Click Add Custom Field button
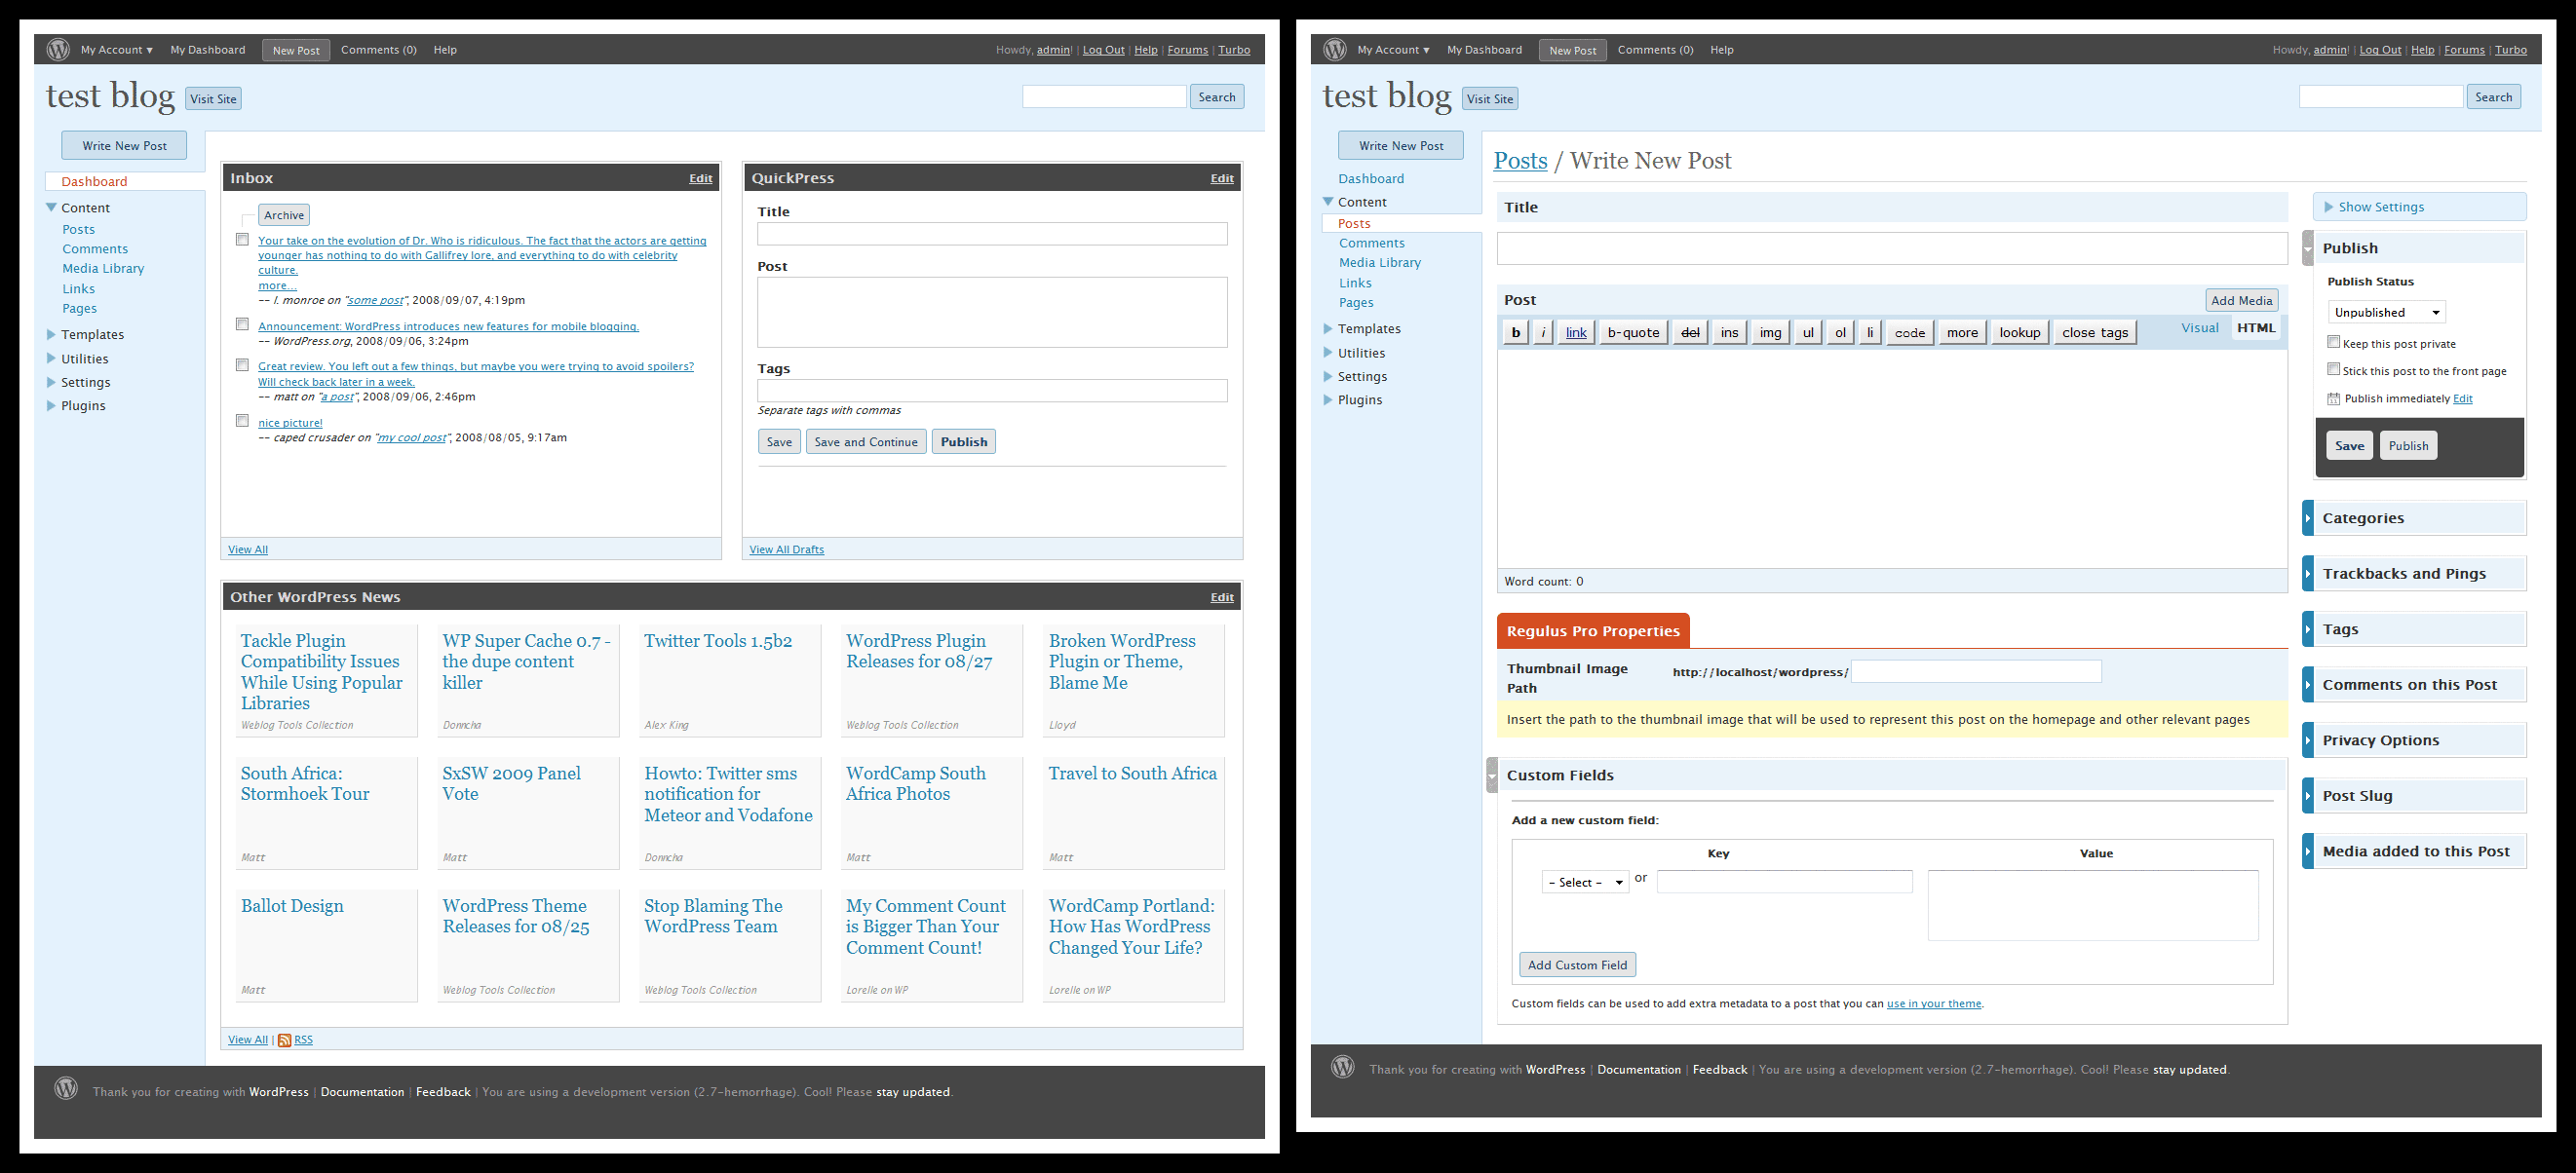 [1577, 965]
